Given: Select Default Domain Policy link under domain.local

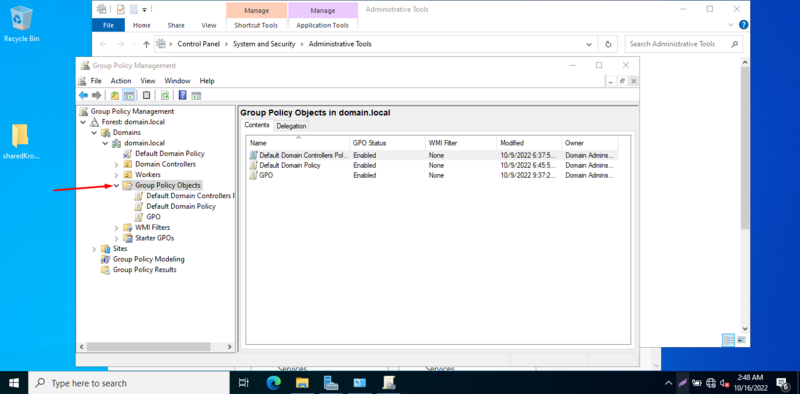Looking at the screenshot, I should tap(169, 154).
